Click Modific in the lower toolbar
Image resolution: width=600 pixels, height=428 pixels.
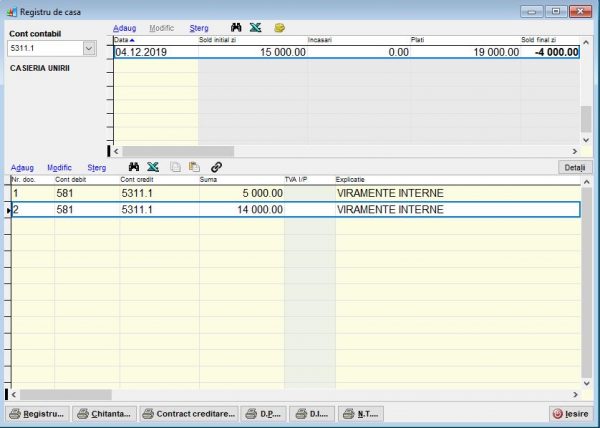coord(59,167)
